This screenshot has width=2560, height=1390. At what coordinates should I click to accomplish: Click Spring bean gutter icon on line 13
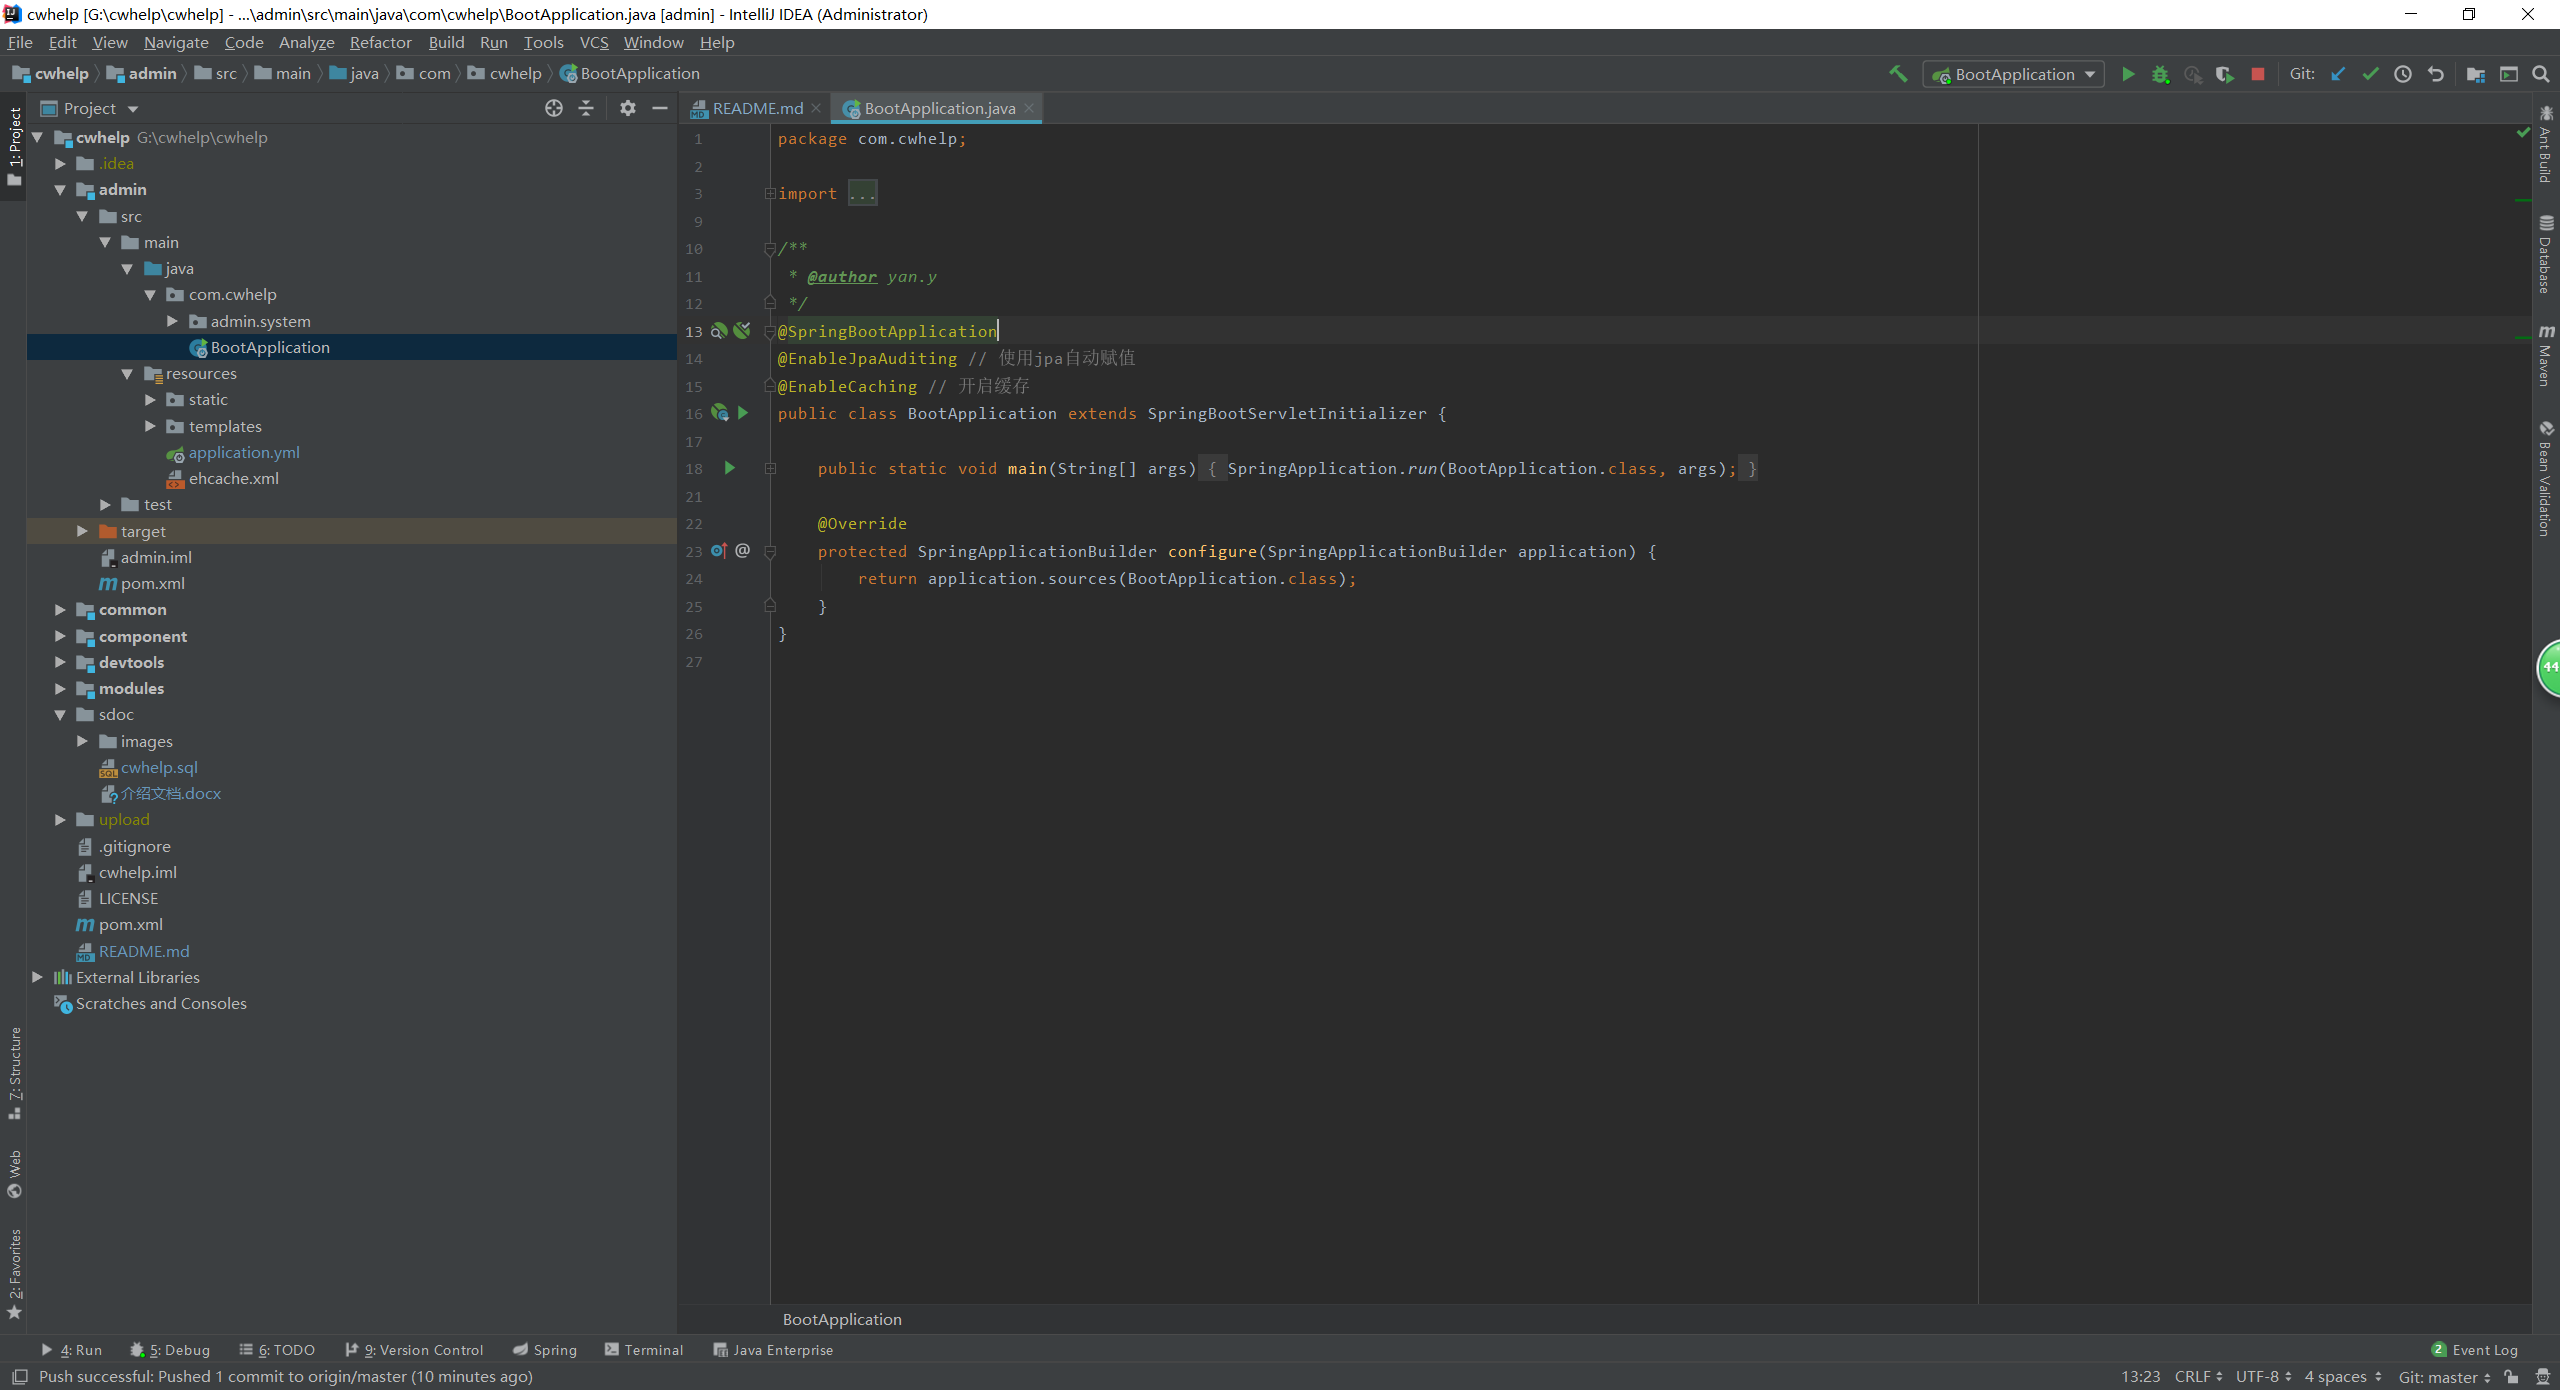[x=719, y=331]
